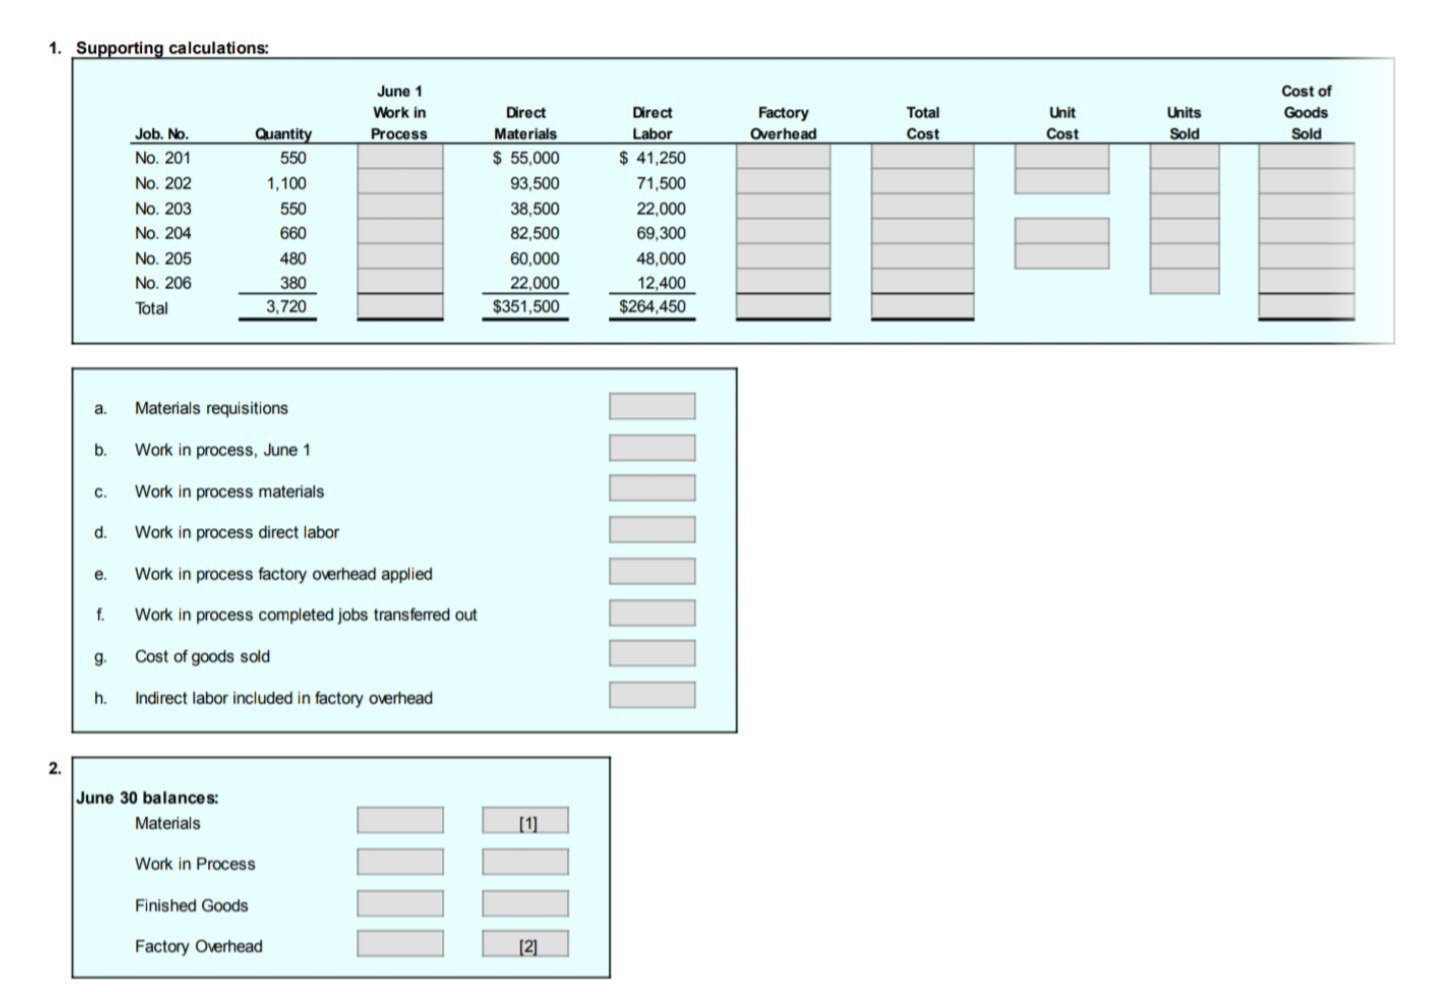Click the Work in process direct labor answer box
1440x992 pixels.
[x=651, y=529]
